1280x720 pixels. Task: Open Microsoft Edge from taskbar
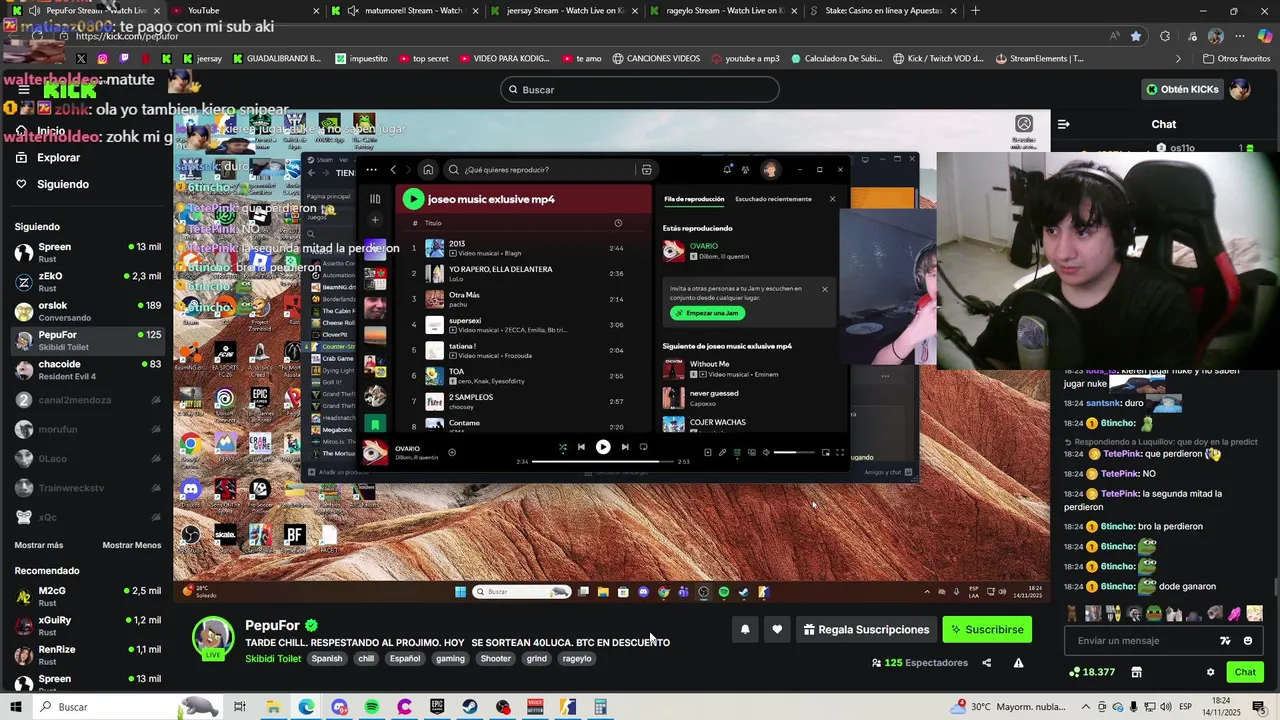pyautogui.click(x=306, y=707)
